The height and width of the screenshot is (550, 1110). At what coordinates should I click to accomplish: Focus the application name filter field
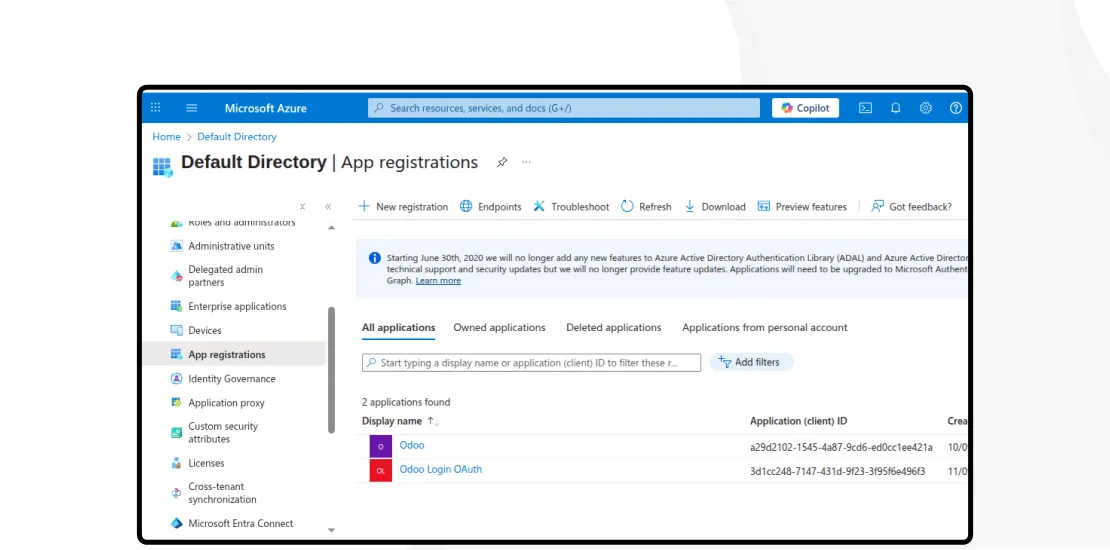[x=531, y=363]
